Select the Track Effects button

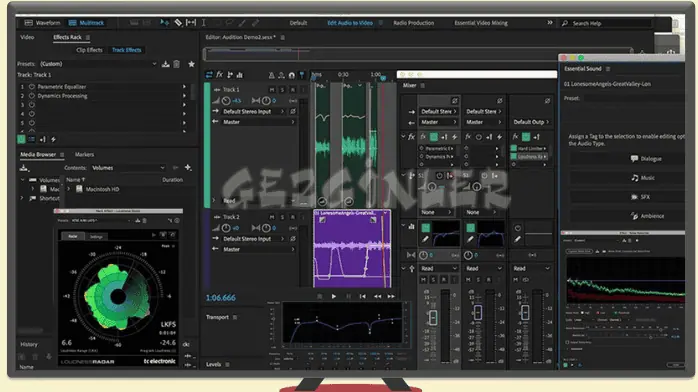(126, 50)
